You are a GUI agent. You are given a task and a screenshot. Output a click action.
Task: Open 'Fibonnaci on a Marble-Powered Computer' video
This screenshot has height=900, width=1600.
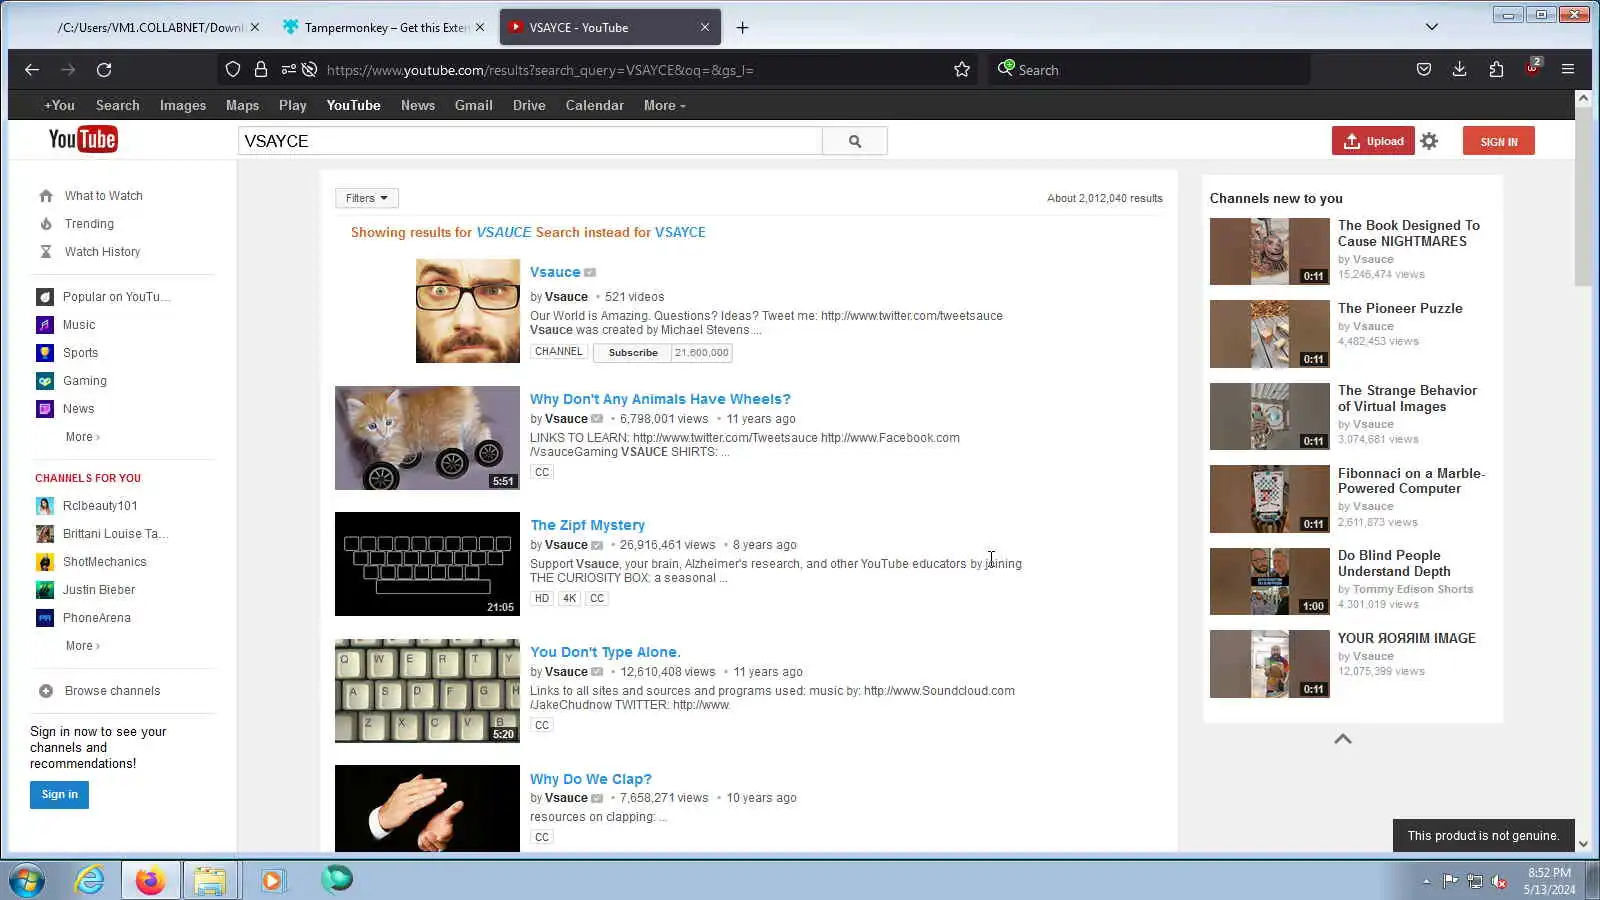coord(1411,481)
